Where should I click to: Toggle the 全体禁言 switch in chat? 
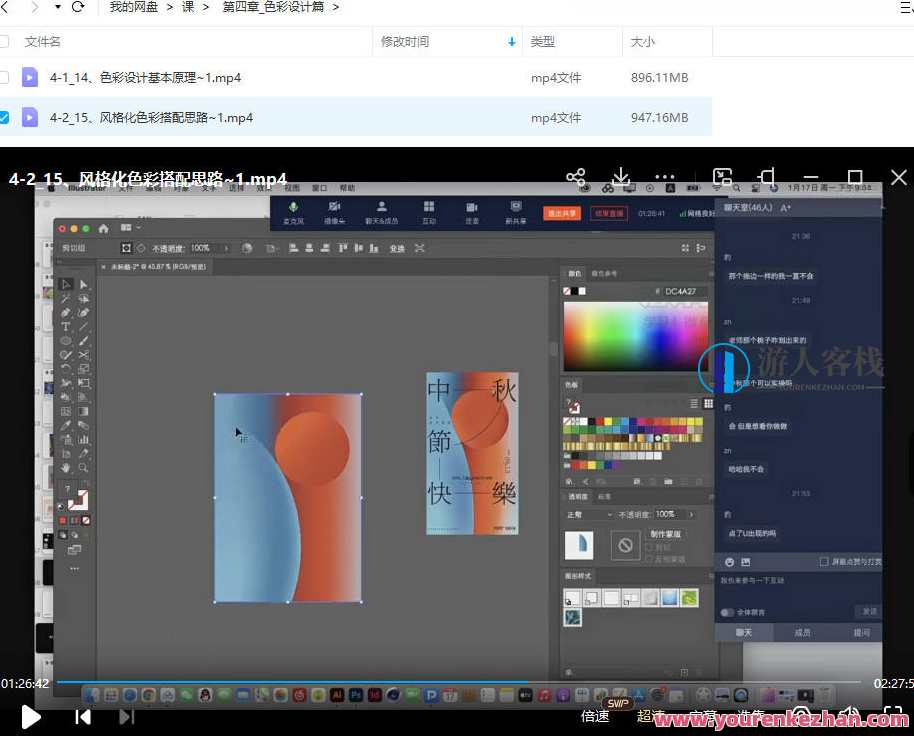click(x=727, y=612)
